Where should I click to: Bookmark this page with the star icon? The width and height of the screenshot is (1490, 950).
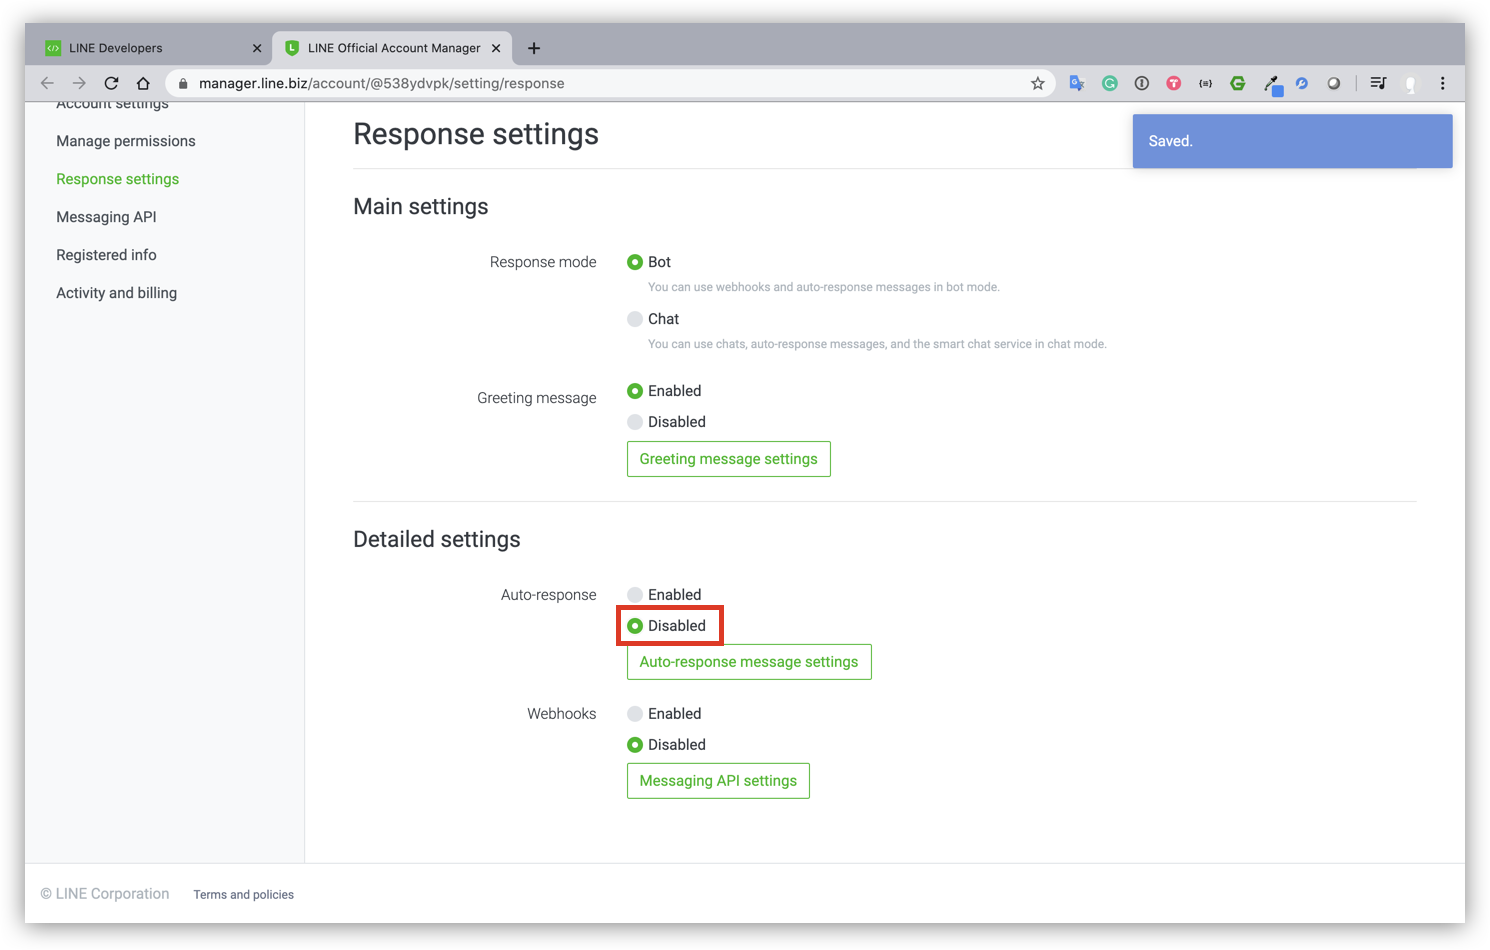point(1038,83)
